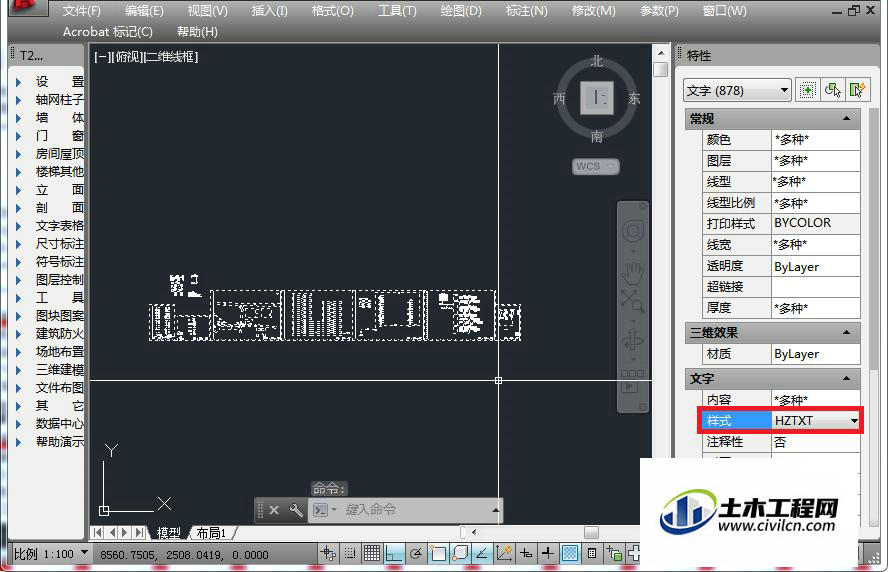Toggle Transparency display in status bar
This screenshot has height=572, width=888.
coord(570,553)
